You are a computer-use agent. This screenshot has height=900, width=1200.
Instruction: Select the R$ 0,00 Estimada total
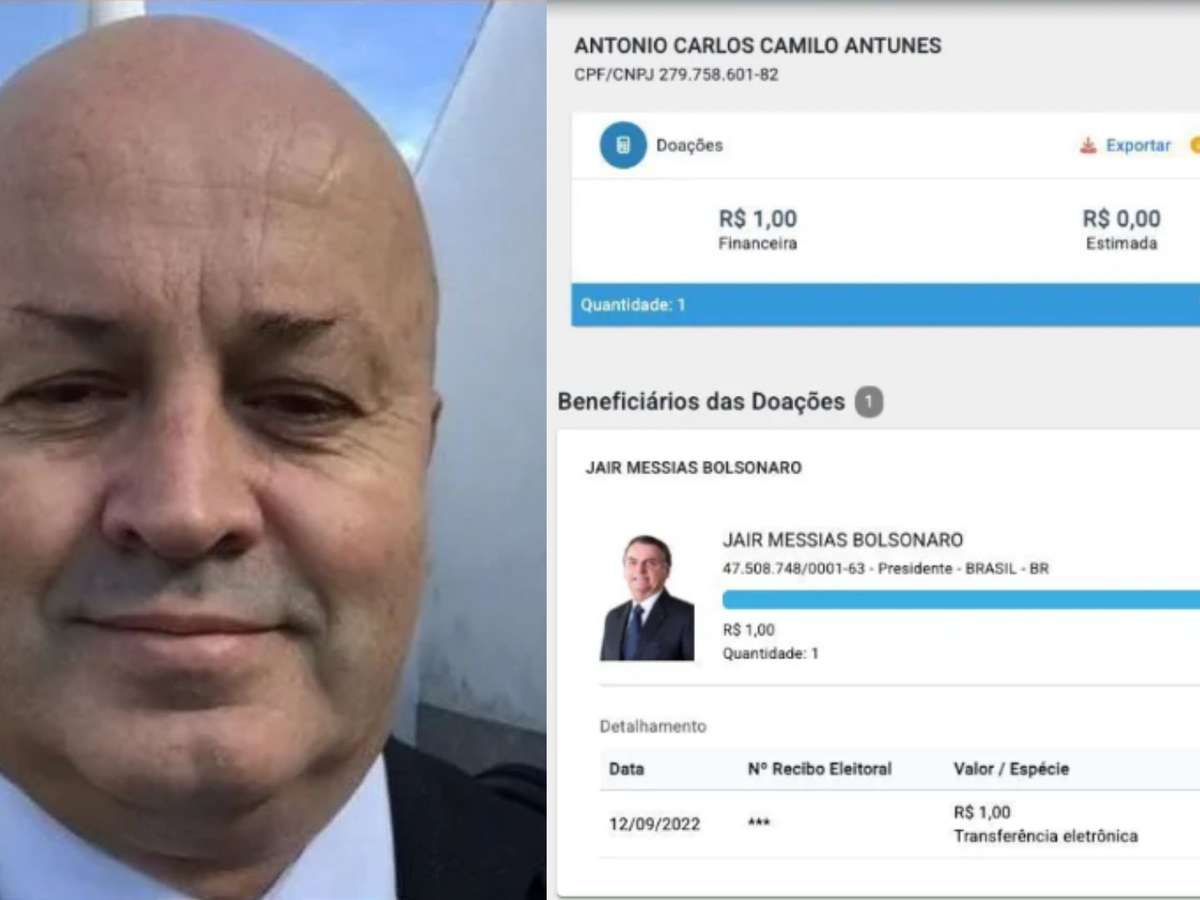(x=1121, y=229)
